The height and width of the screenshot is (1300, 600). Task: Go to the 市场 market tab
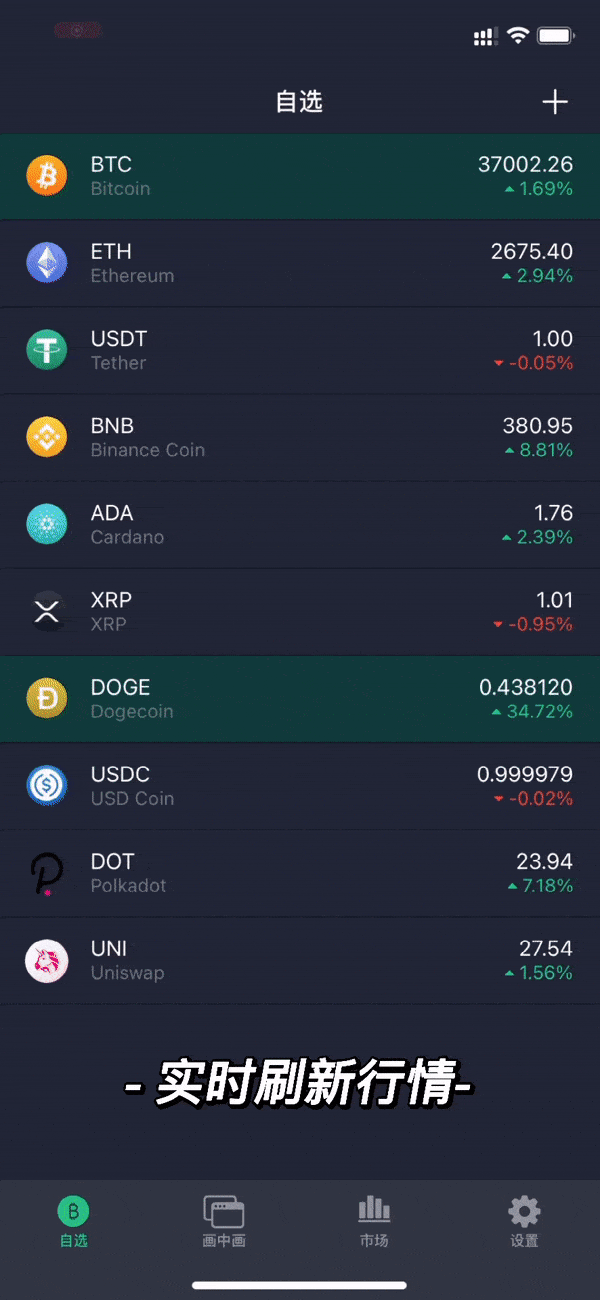tap(374, 1222)
